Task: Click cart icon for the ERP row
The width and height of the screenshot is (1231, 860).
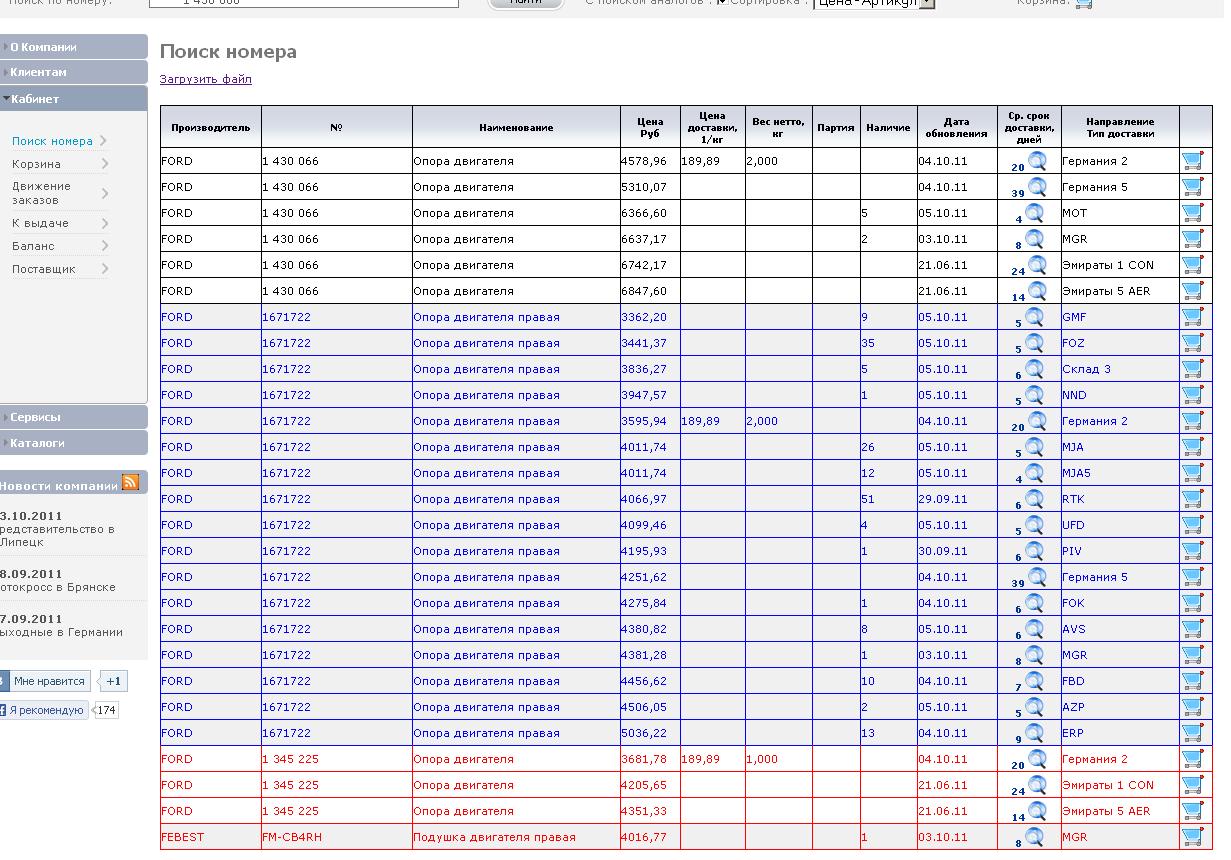Action: [1192, 732]
